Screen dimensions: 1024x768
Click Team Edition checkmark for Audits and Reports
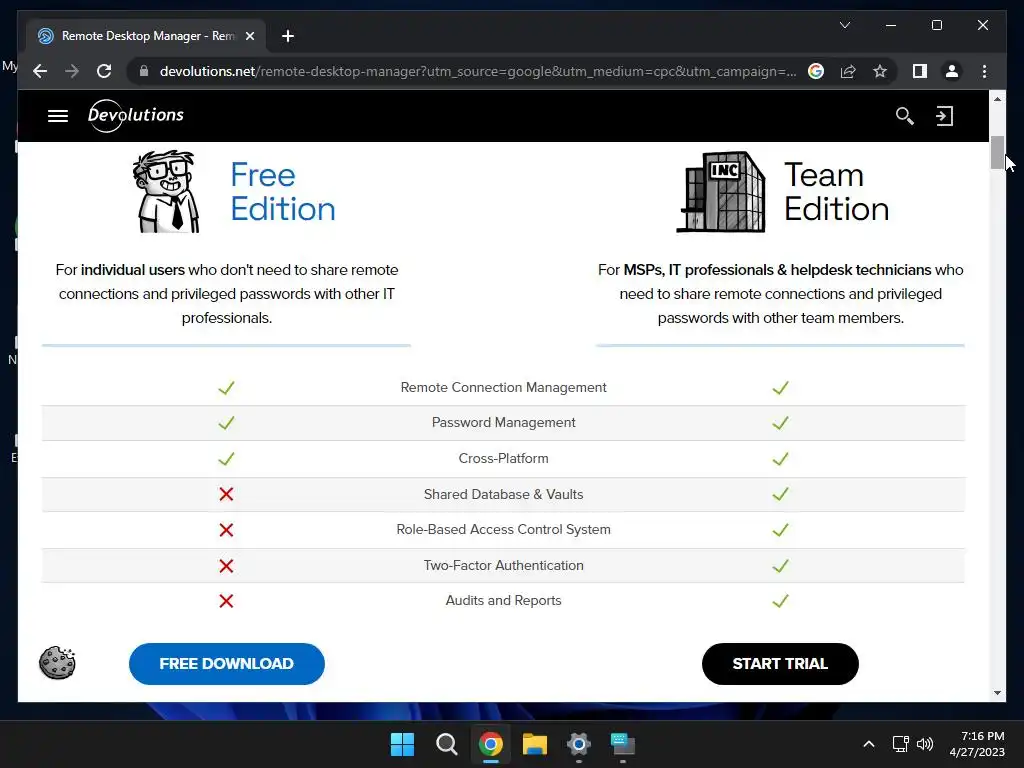[x=780, y=601]
